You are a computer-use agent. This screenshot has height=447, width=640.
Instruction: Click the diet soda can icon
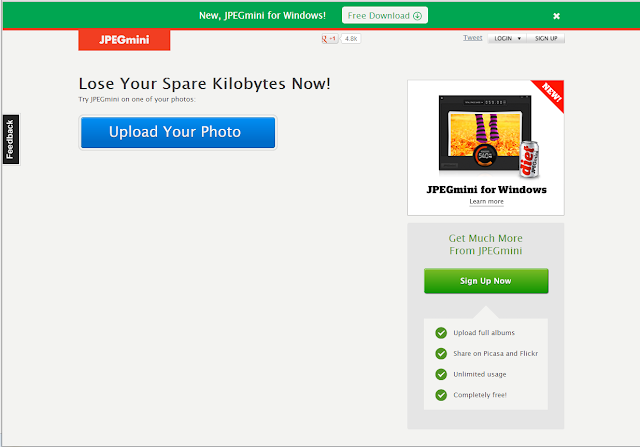pos(529,160)
